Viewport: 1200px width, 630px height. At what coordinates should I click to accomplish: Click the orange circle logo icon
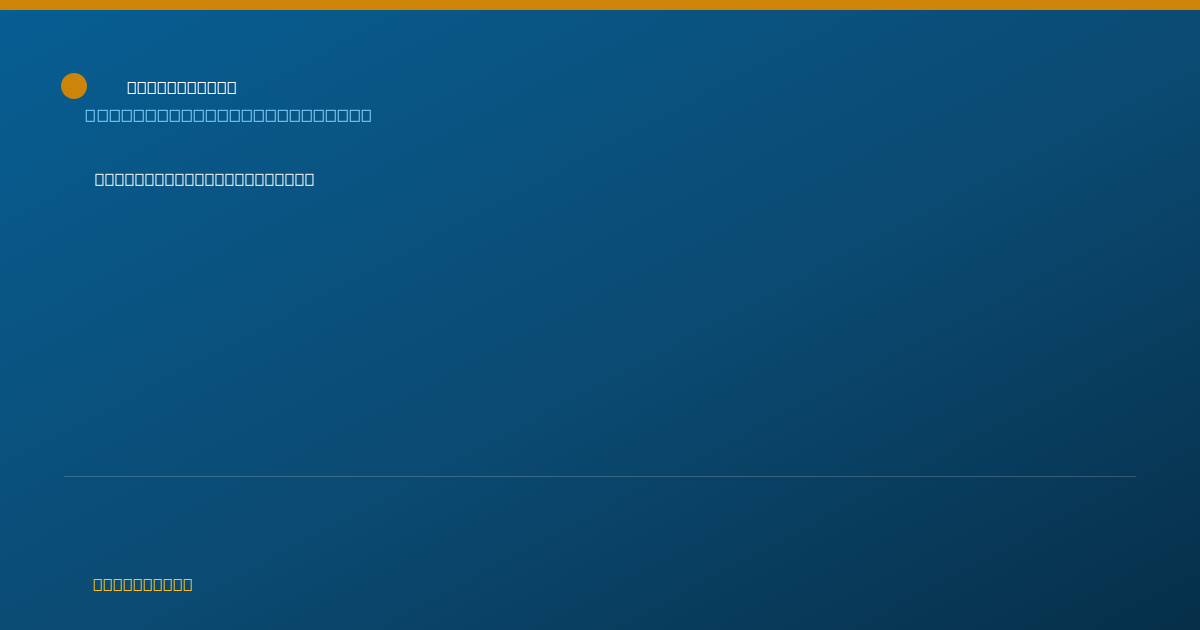tap(74, 86)
